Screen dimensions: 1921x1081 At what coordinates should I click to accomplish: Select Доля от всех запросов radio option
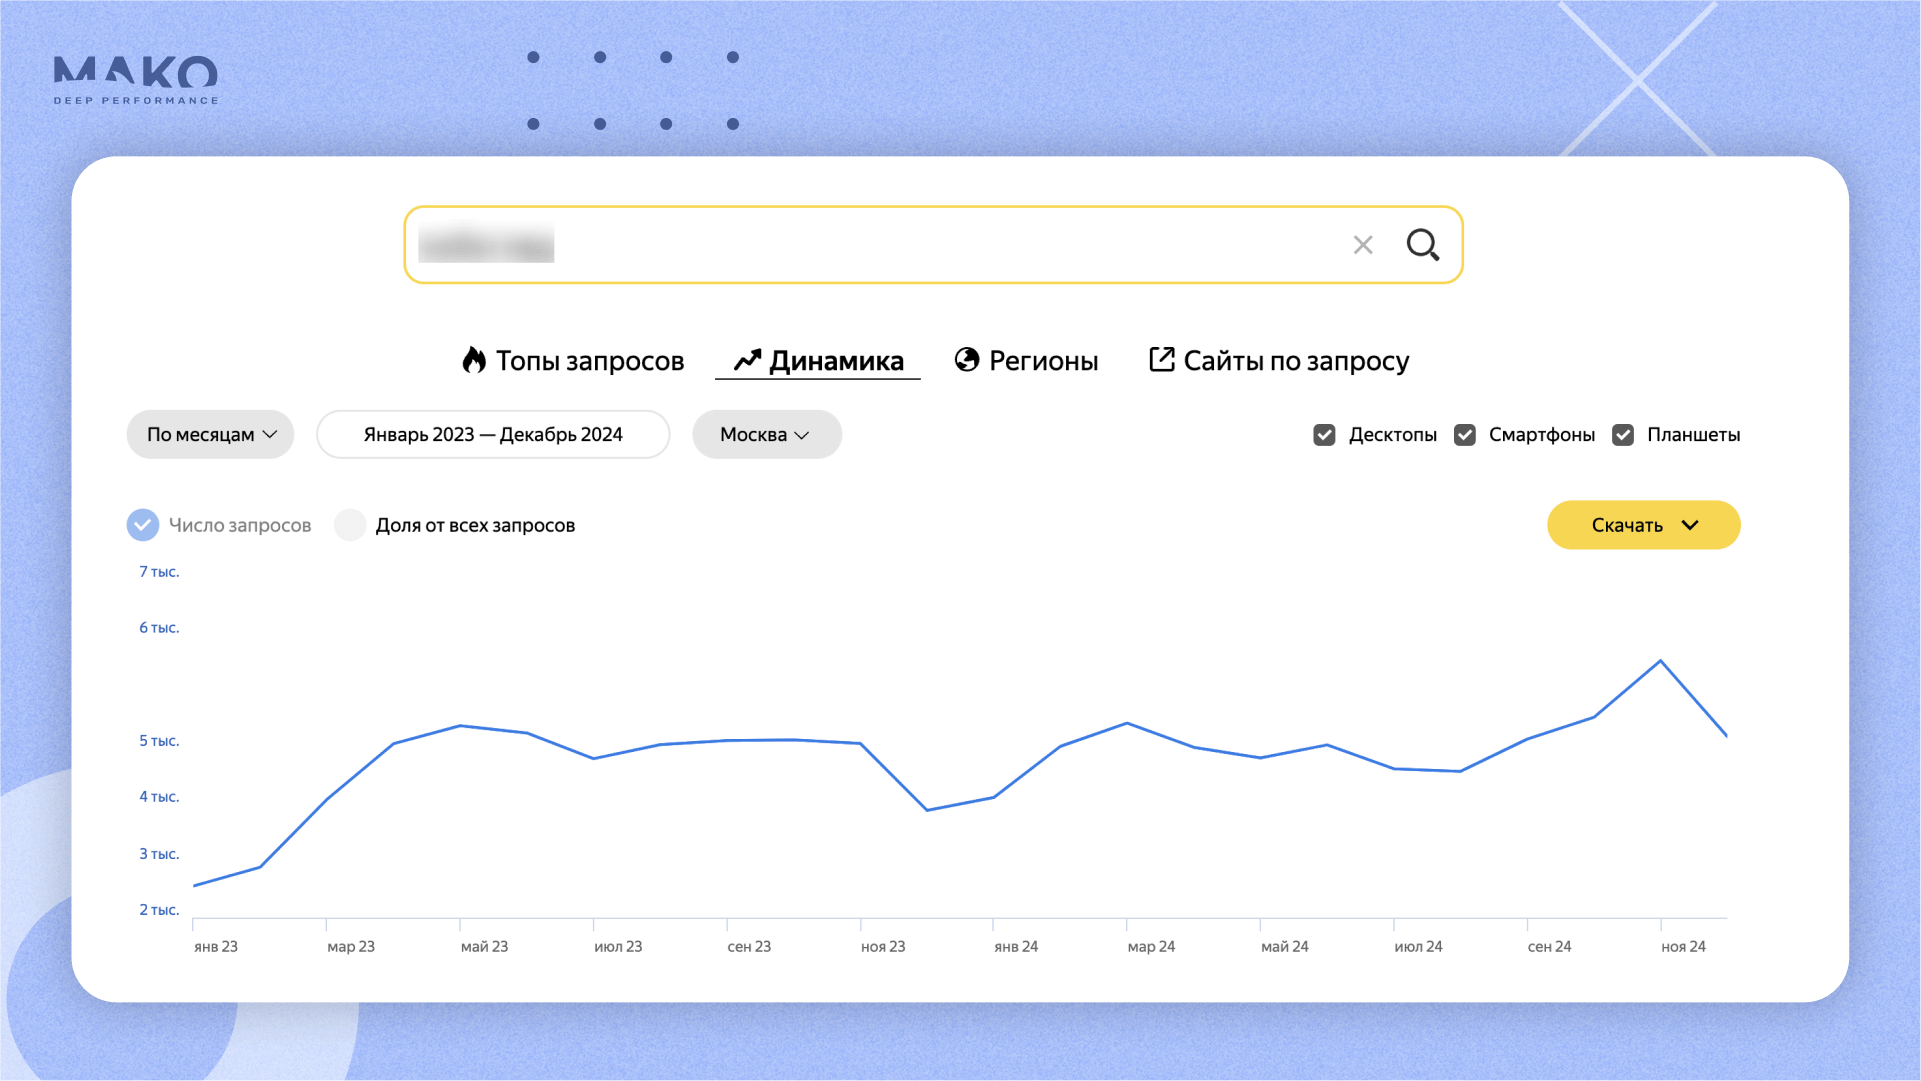[350, 525]
